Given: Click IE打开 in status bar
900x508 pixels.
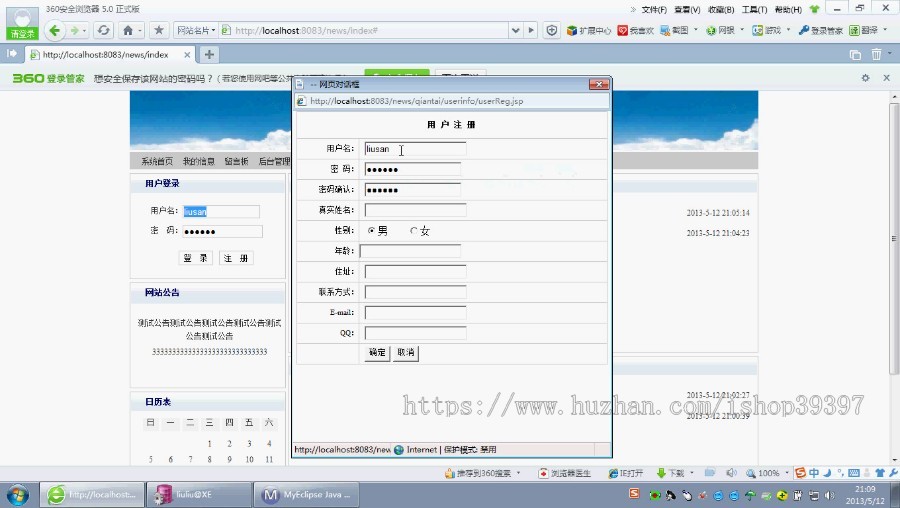Looking at the screenshot, I should [x=626, y=473].
